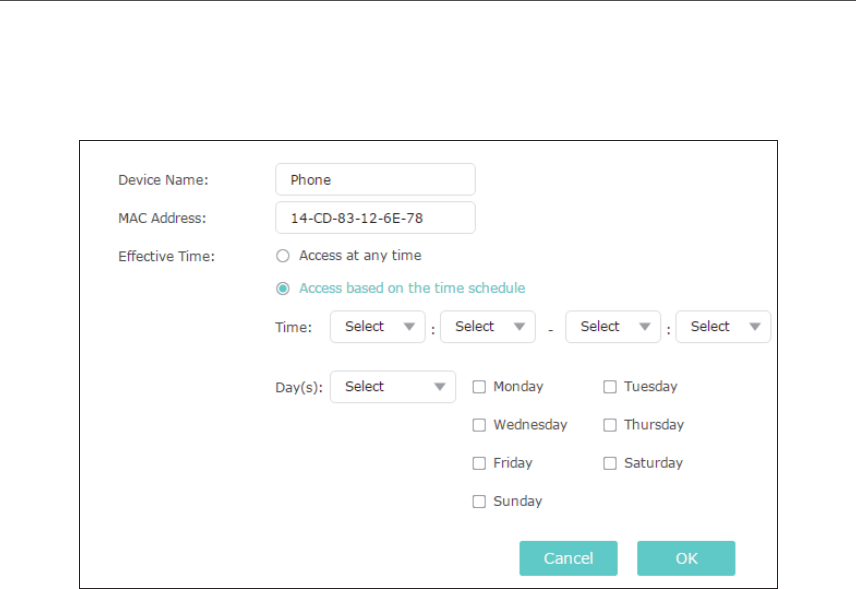Viewport: 856px width, 589px height.
Task: Enable the Wednesday checkbox
Action: coord(479,425)
